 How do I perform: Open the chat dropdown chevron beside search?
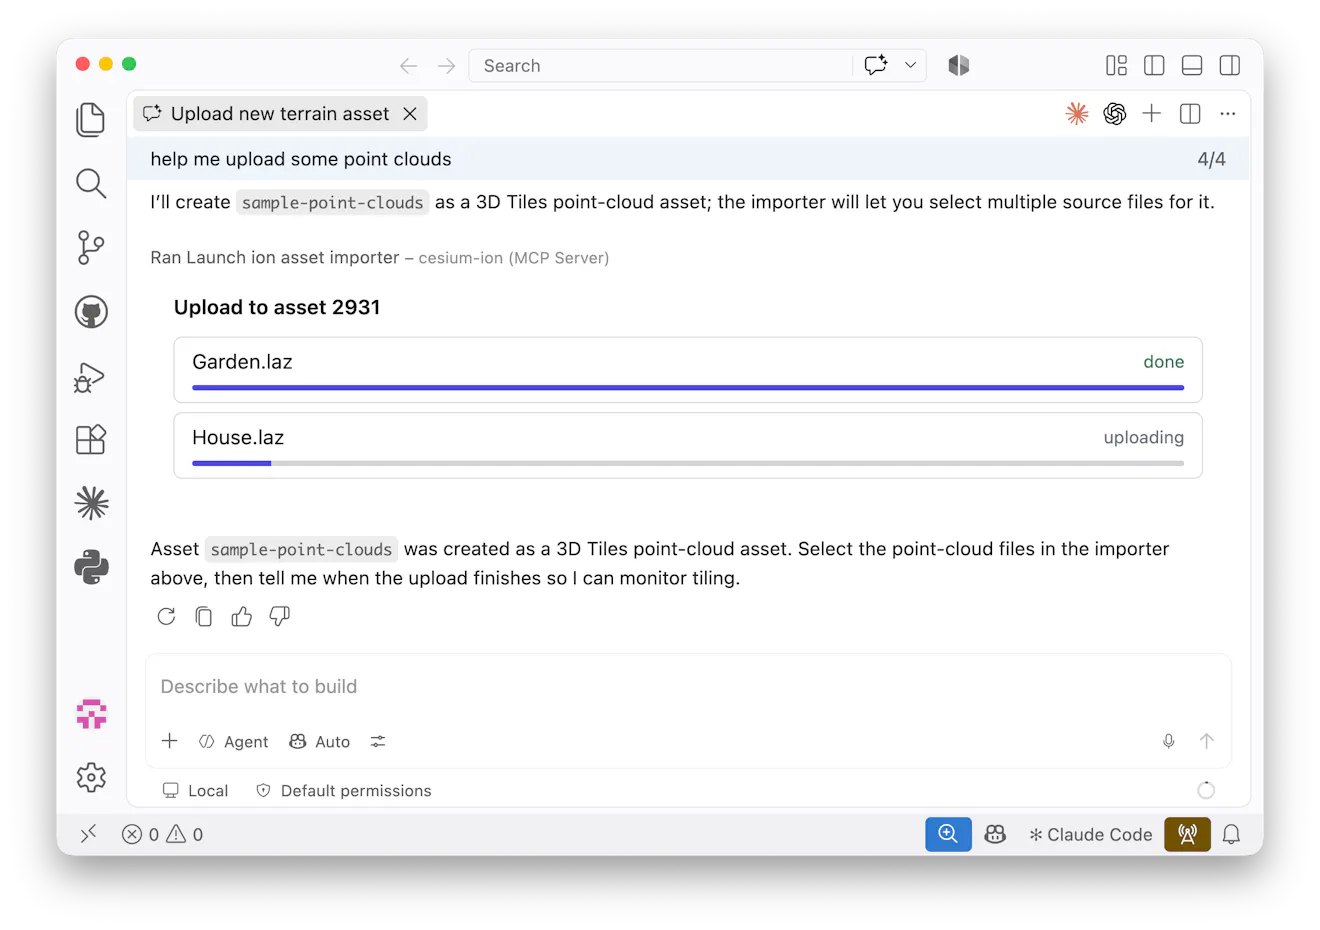tap(911, 65)
